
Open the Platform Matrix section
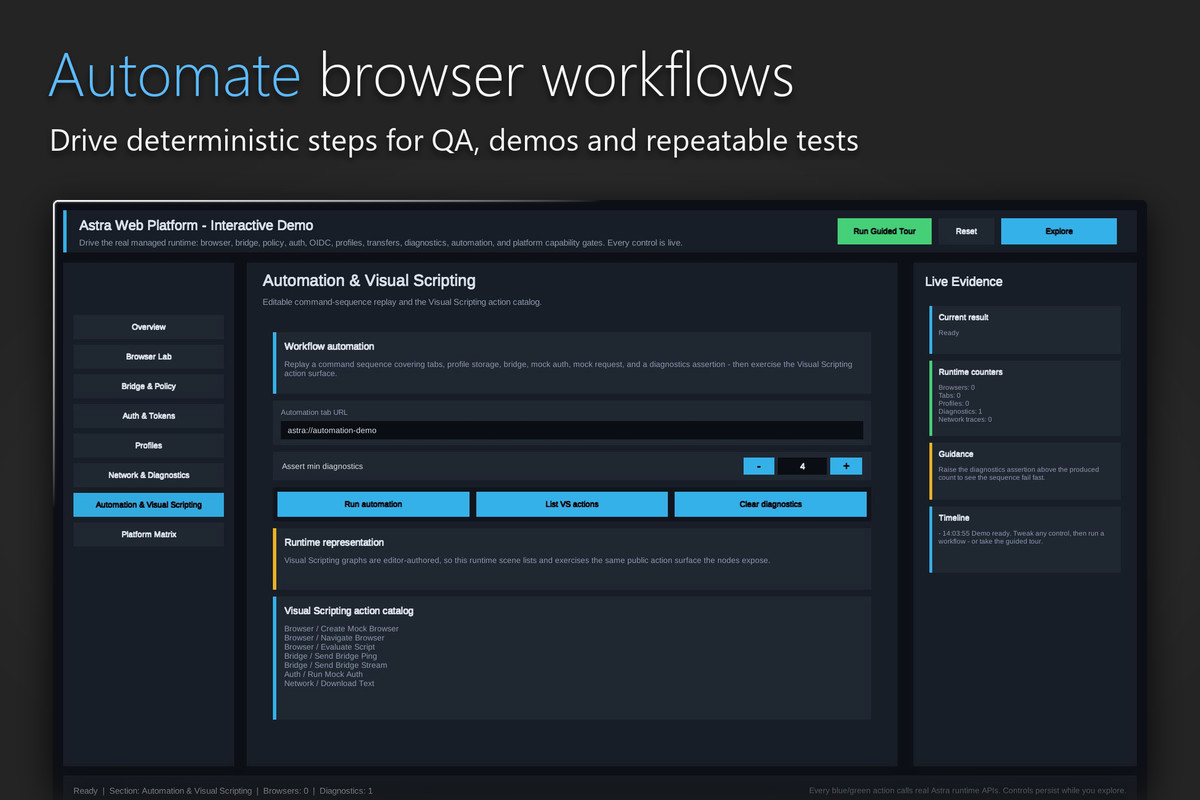149,534
